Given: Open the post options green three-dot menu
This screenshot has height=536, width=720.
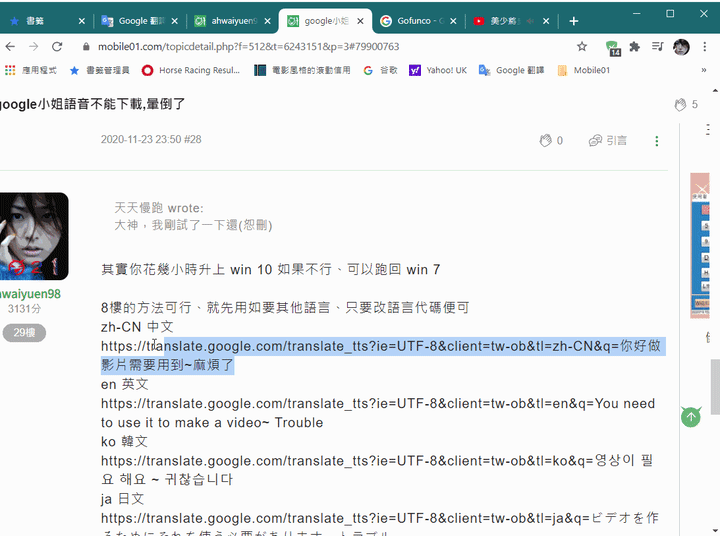Looking at the screenshot, I should [657, 141].
